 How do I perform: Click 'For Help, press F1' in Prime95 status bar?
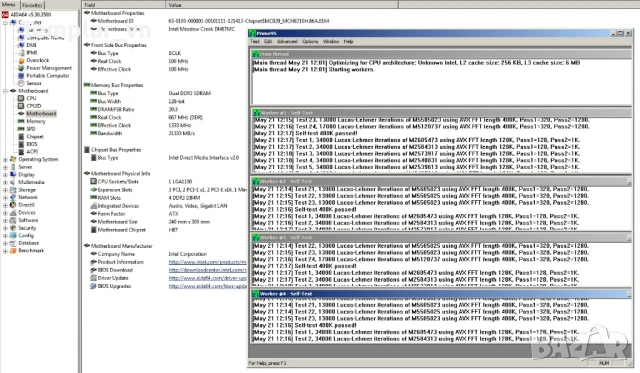click(x=267, y=363)
